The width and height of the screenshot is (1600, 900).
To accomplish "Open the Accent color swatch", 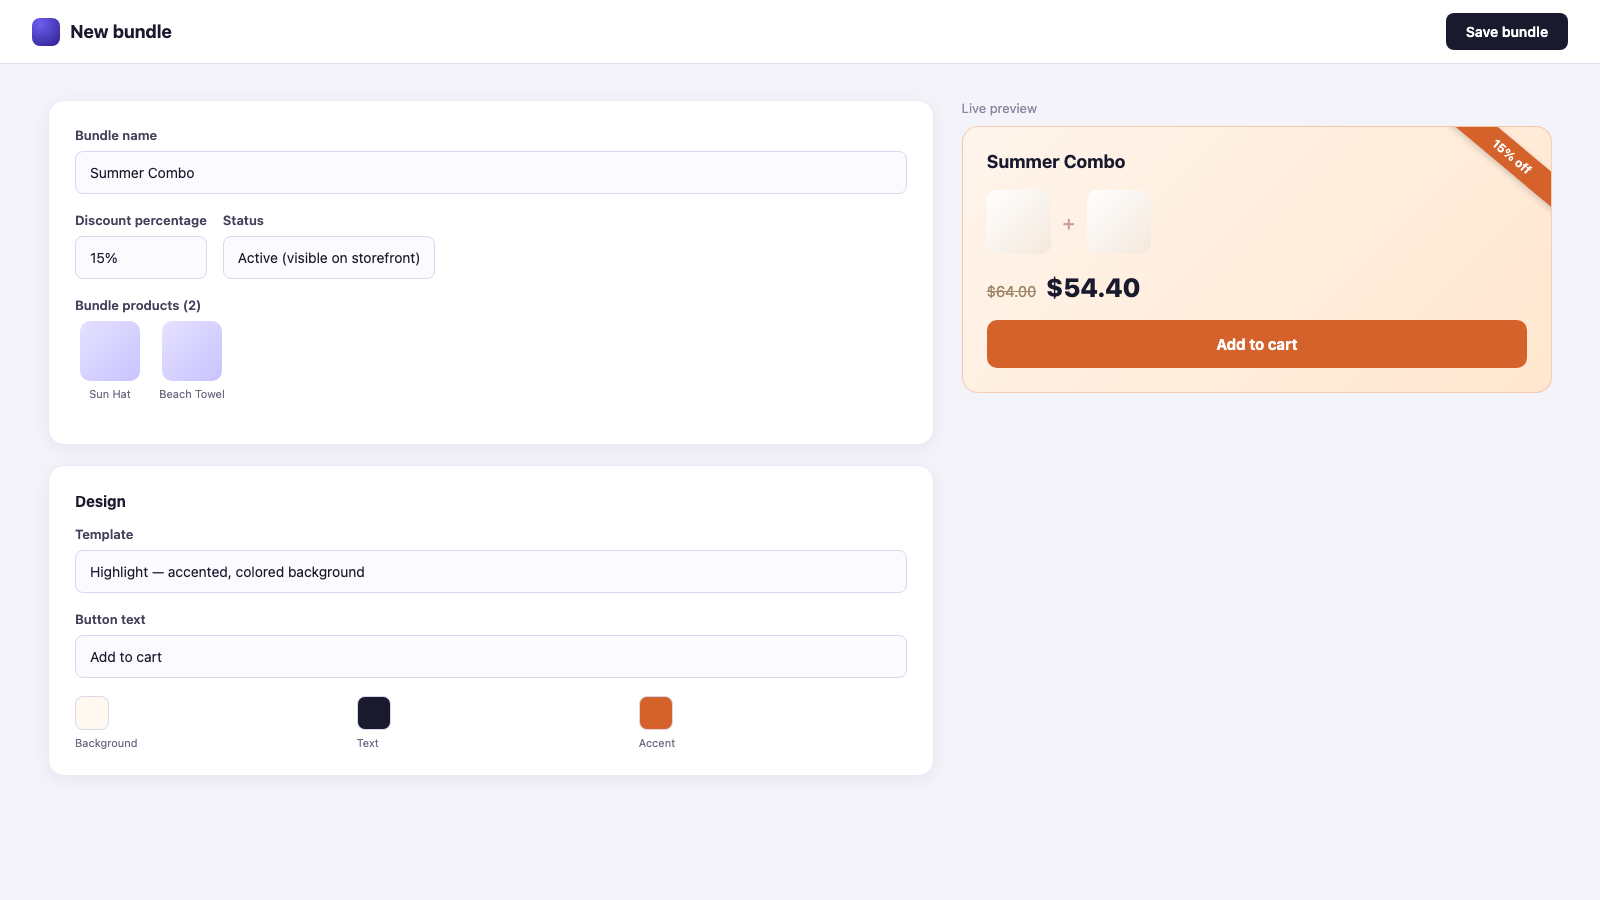I will coord(656,713).
